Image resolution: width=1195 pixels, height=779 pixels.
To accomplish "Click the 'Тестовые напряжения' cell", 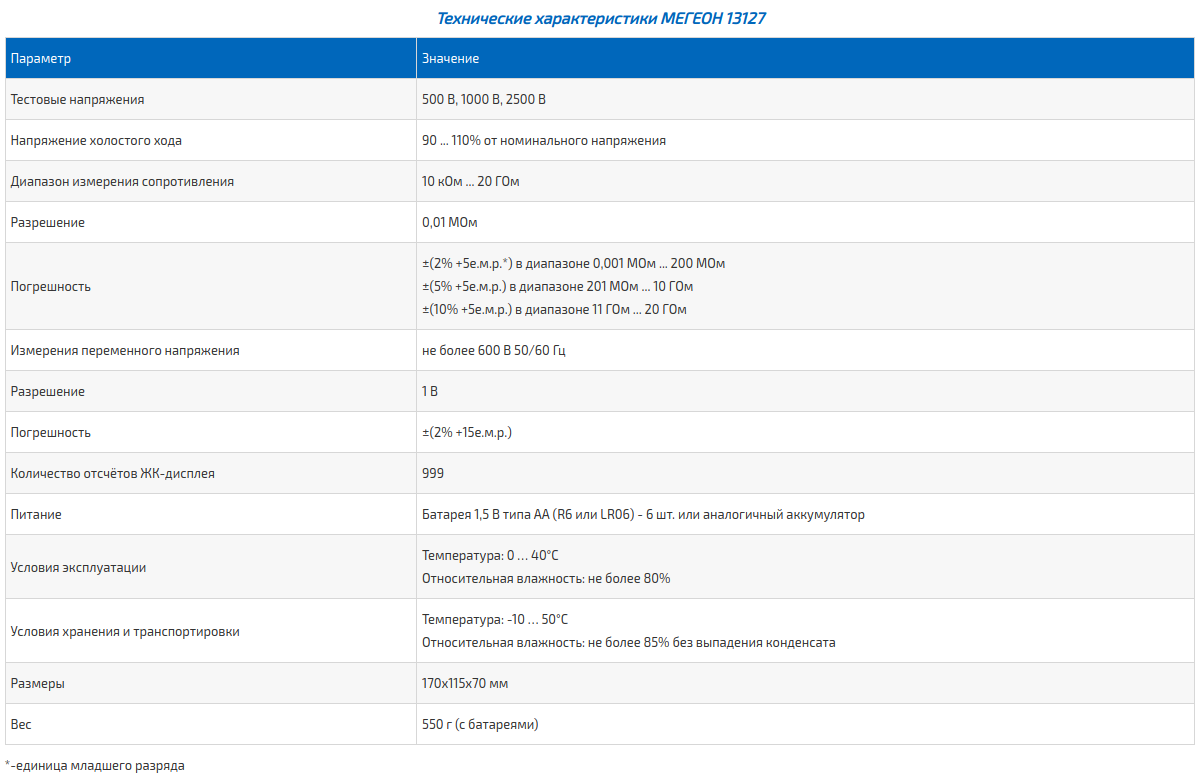I will point(210,99).
